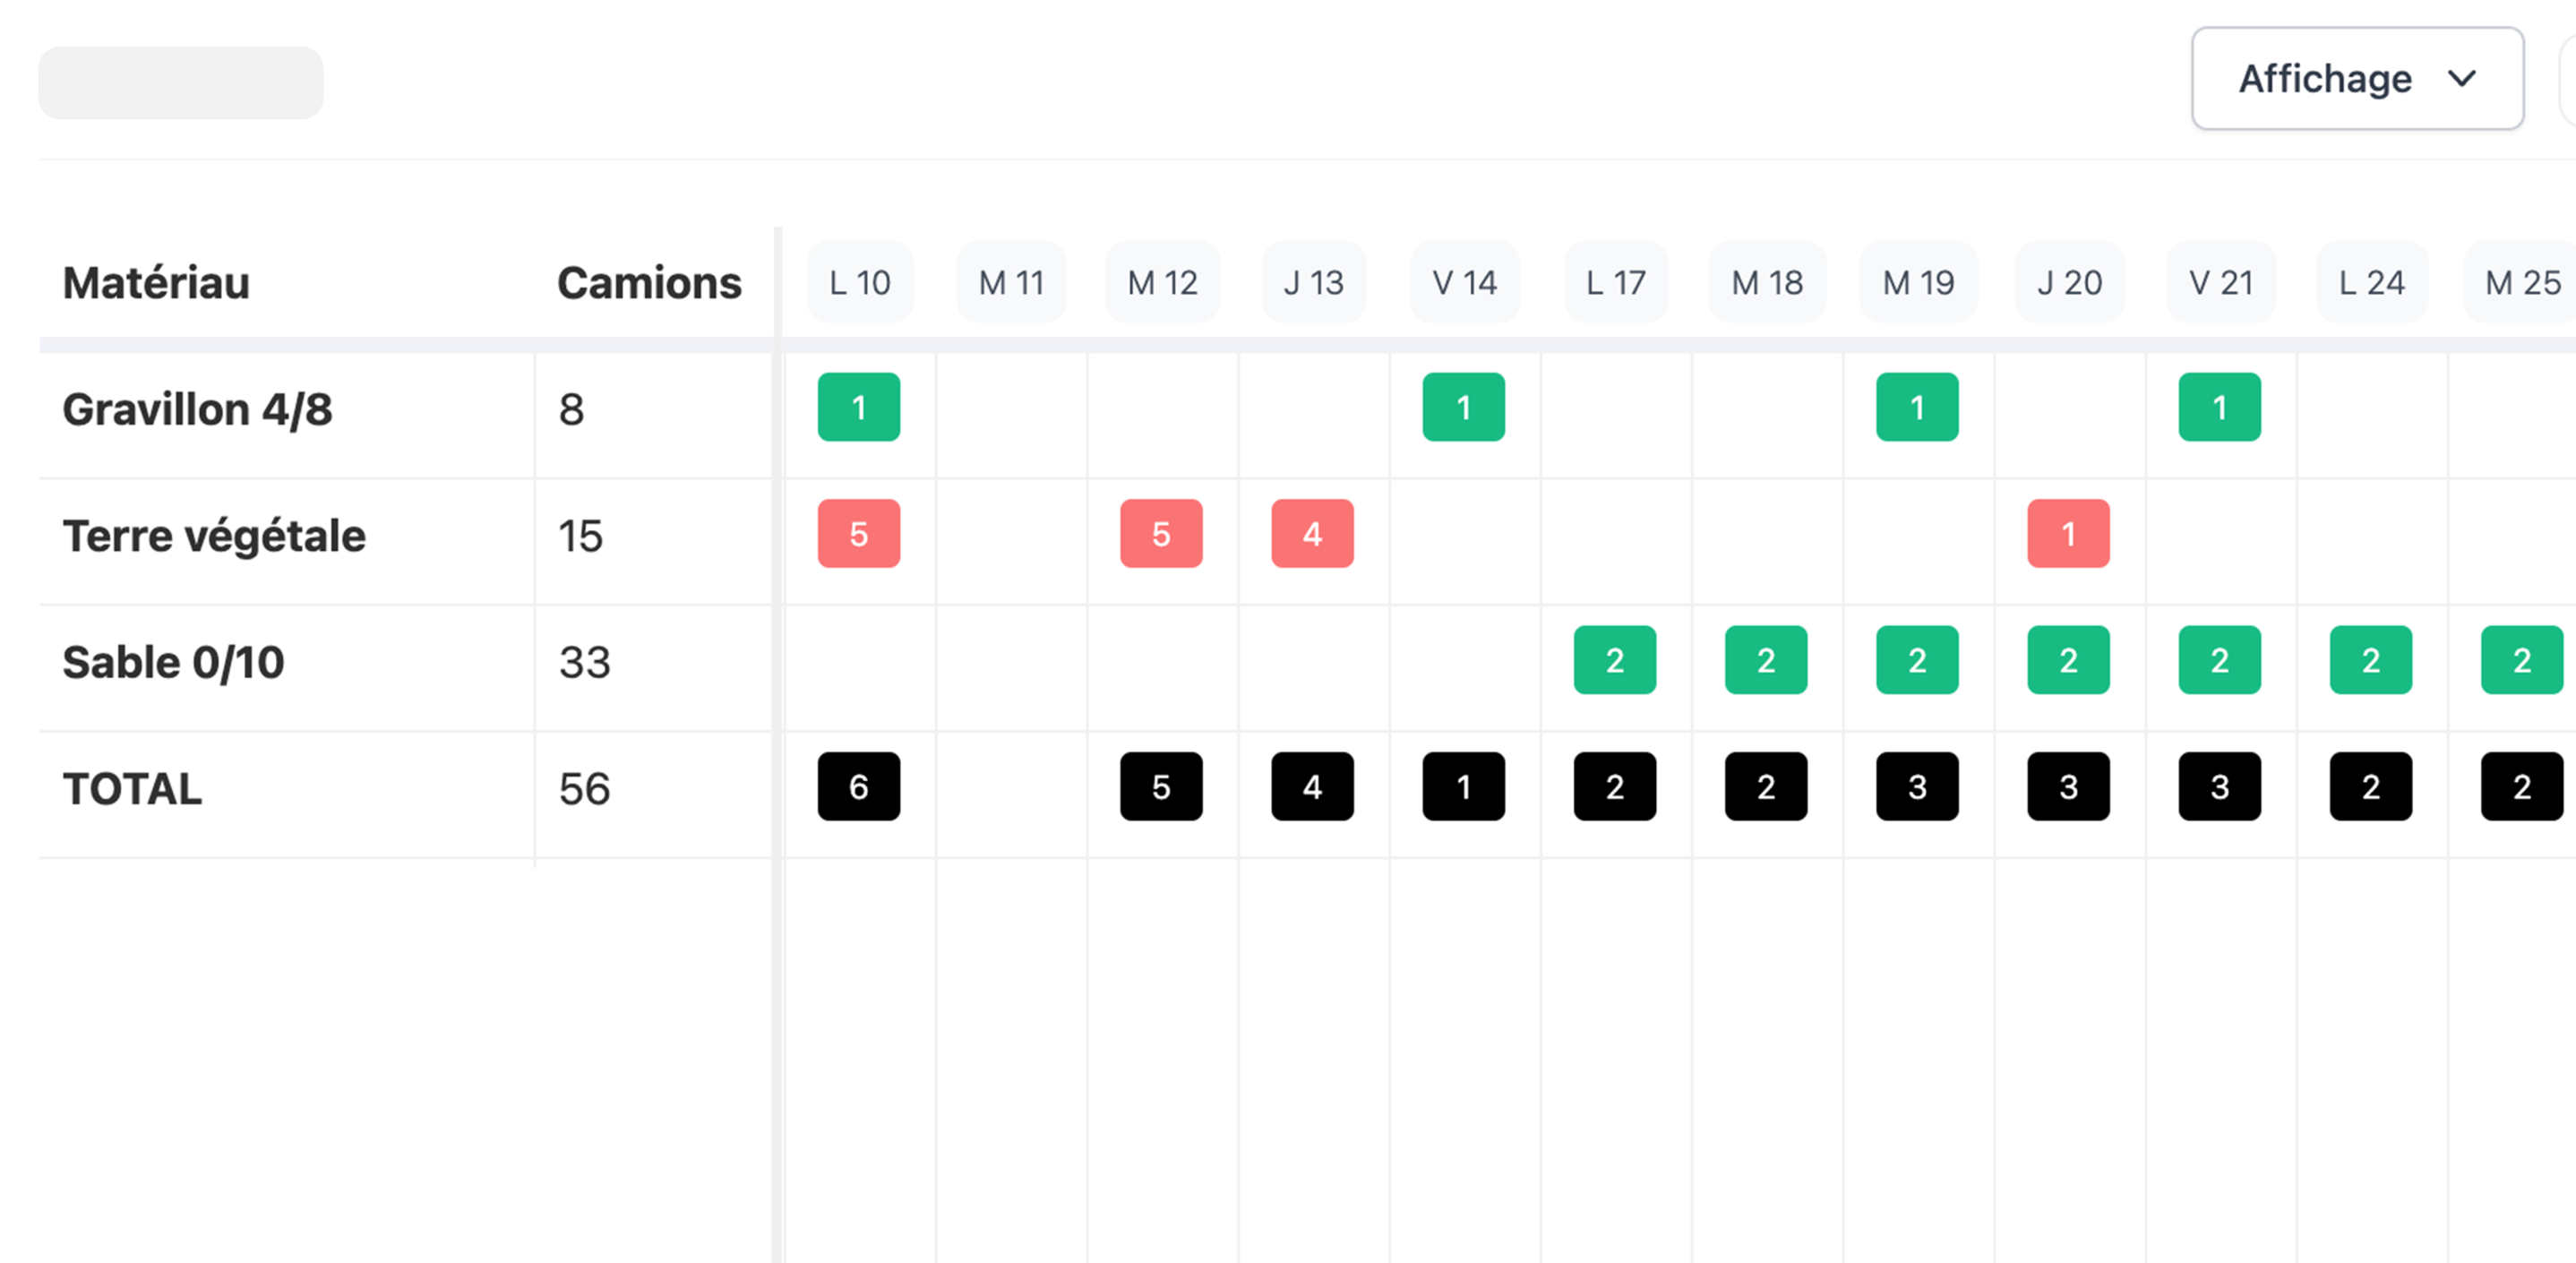
Task: Select the V 14 date header
Action: click(x=1464, y=283)
